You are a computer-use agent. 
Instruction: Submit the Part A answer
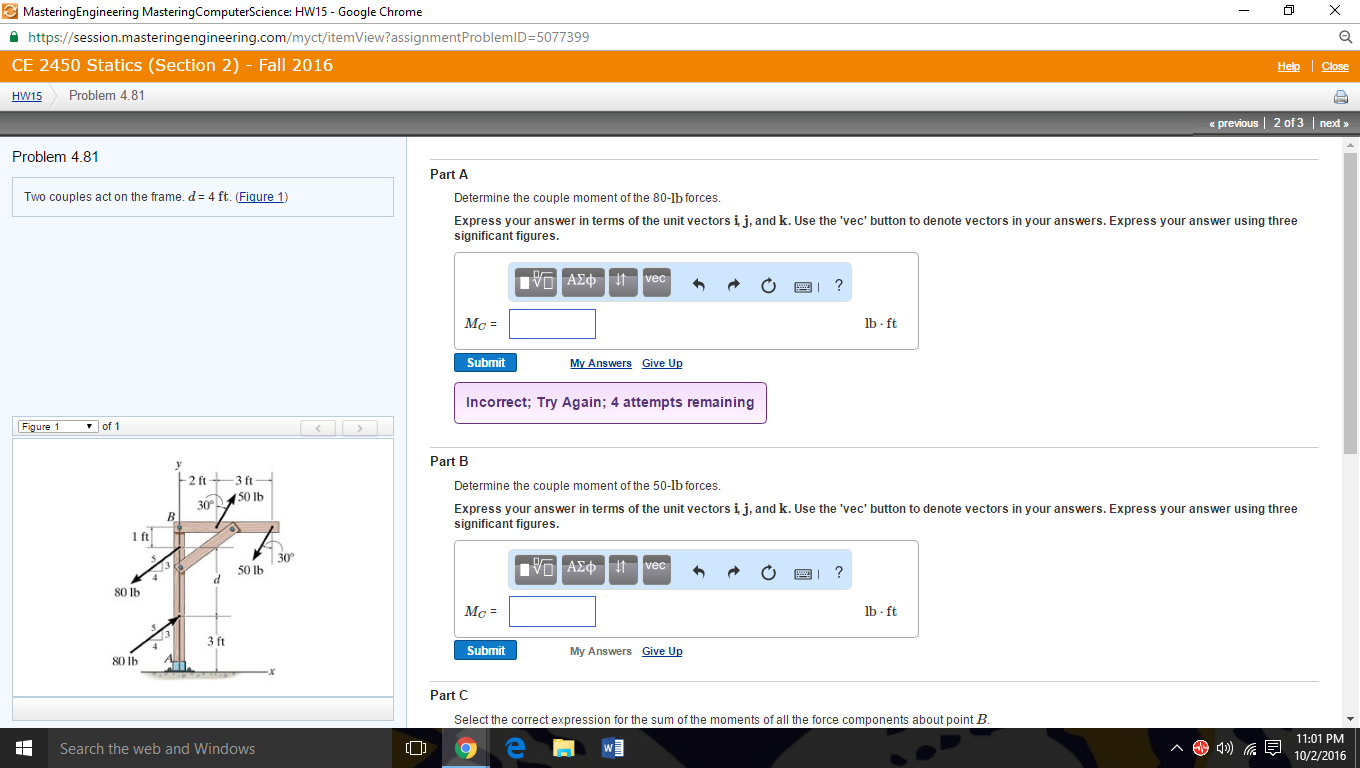coord(485,362)
